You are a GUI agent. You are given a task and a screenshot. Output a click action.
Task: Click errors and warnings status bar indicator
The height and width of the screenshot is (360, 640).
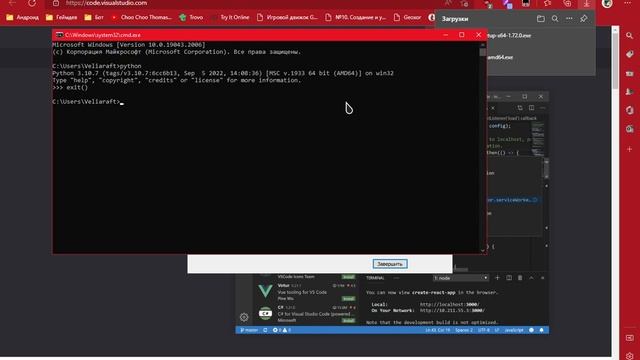[282, 330]
